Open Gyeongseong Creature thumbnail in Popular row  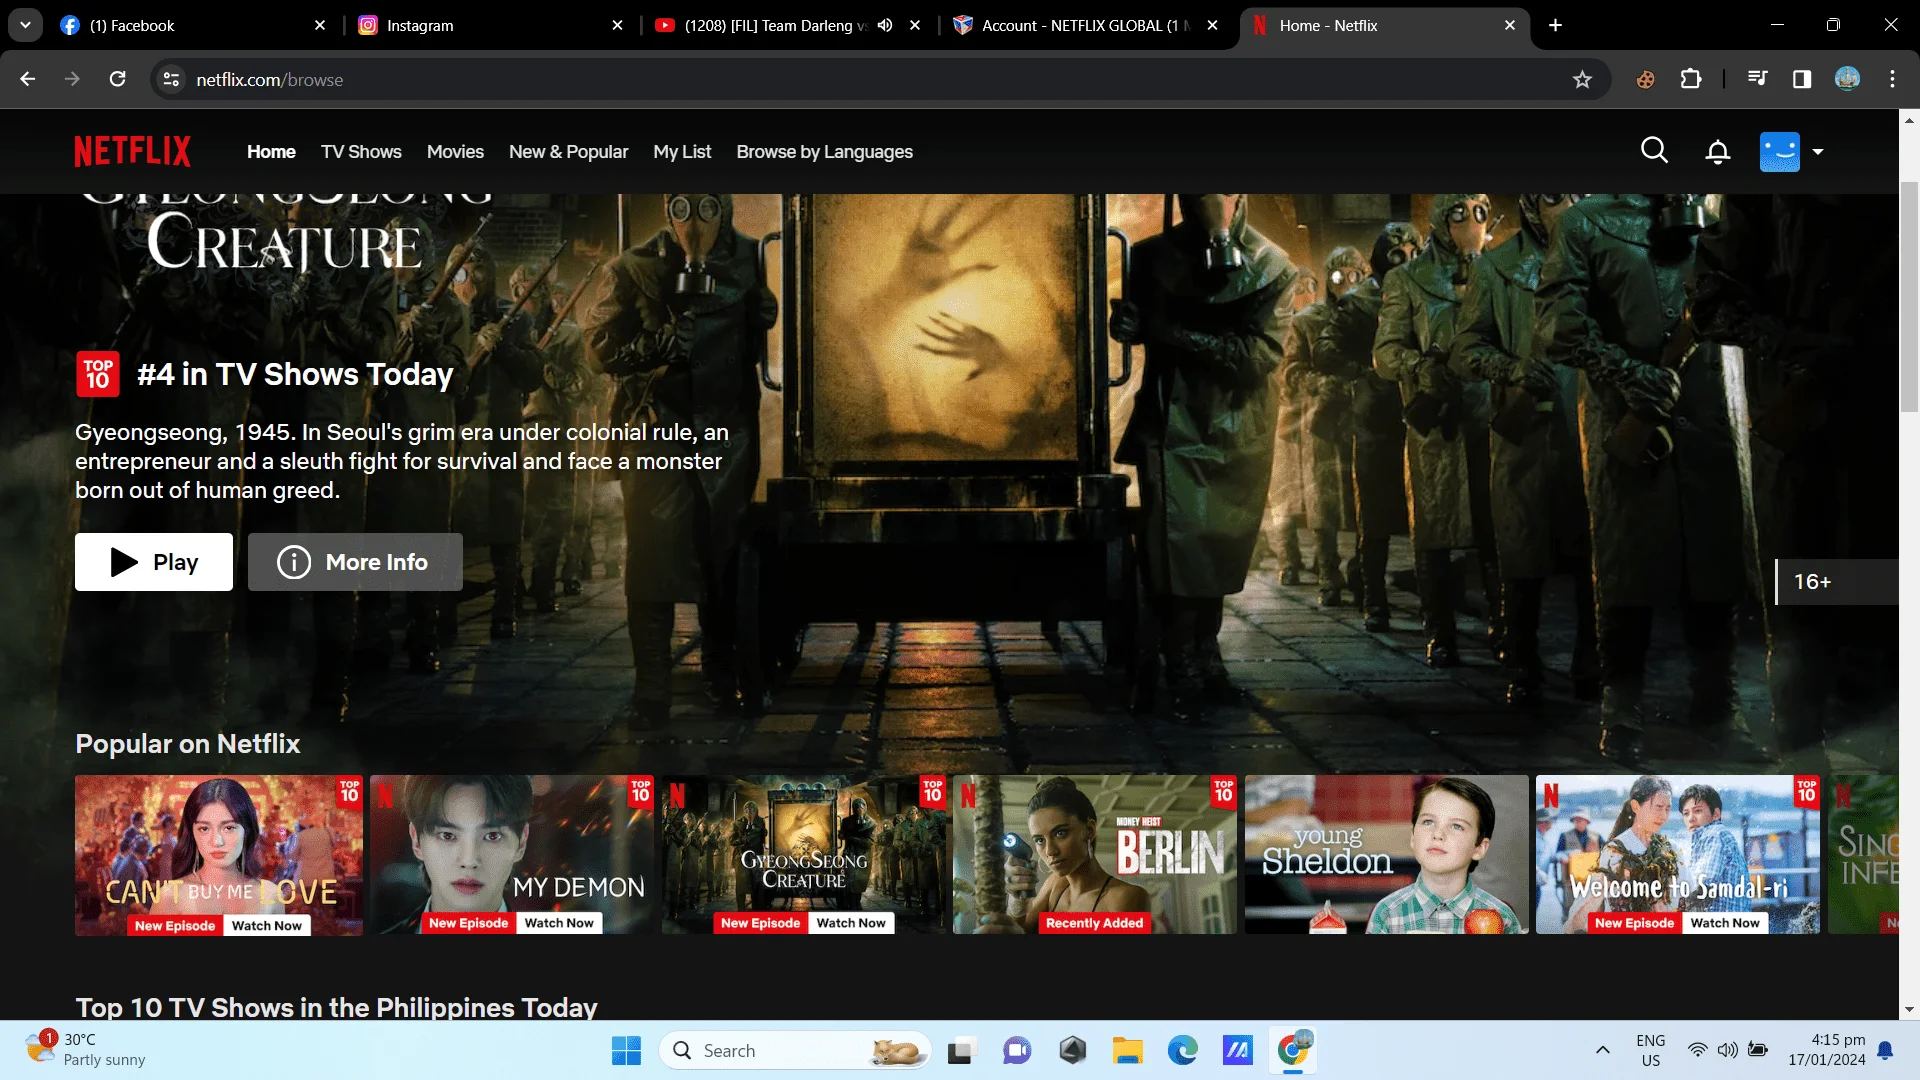tap(803, 855)
